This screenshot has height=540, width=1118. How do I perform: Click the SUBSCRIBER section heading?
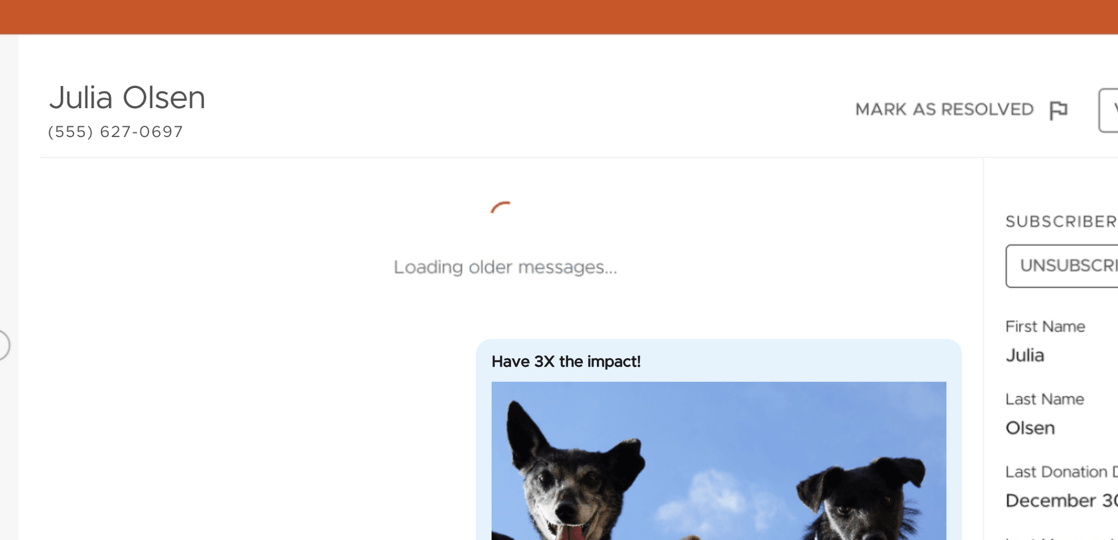tap(1060, 222)
